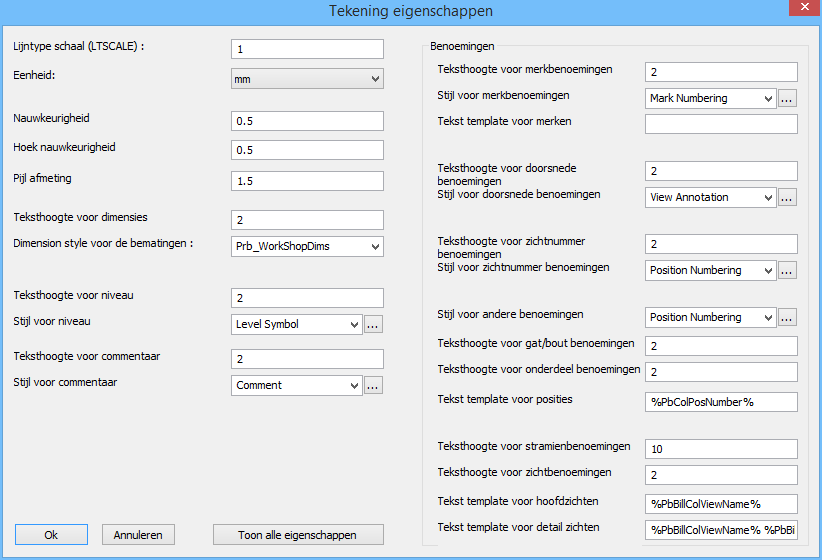Open Stijl voor andere benoemingen dropdown
The width and height of the screenshot is (822, 560).
(x=710, y=317)
